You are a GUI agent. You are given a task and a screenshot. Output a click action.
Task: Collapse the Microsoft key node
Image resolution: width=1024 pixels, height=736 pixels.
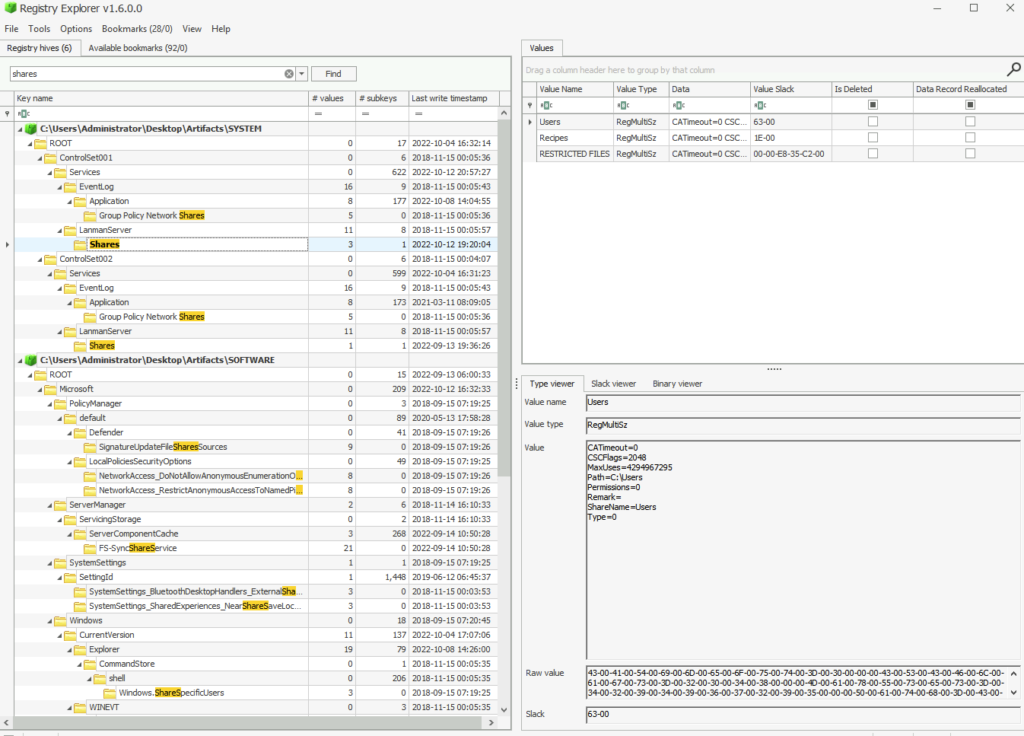click(x=40, y=389)
